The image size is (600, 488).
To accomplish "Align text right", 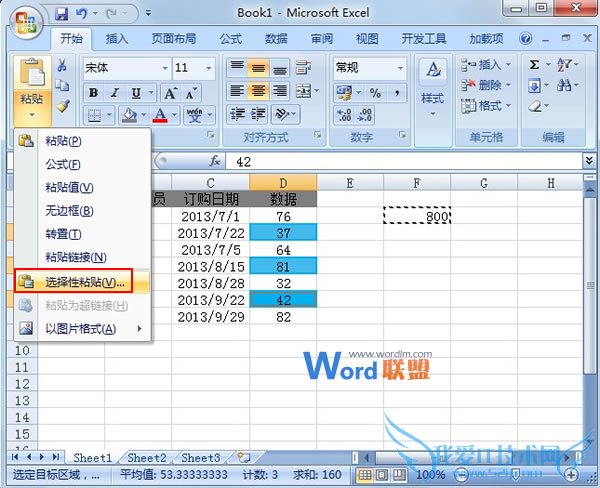I will 280,91.
